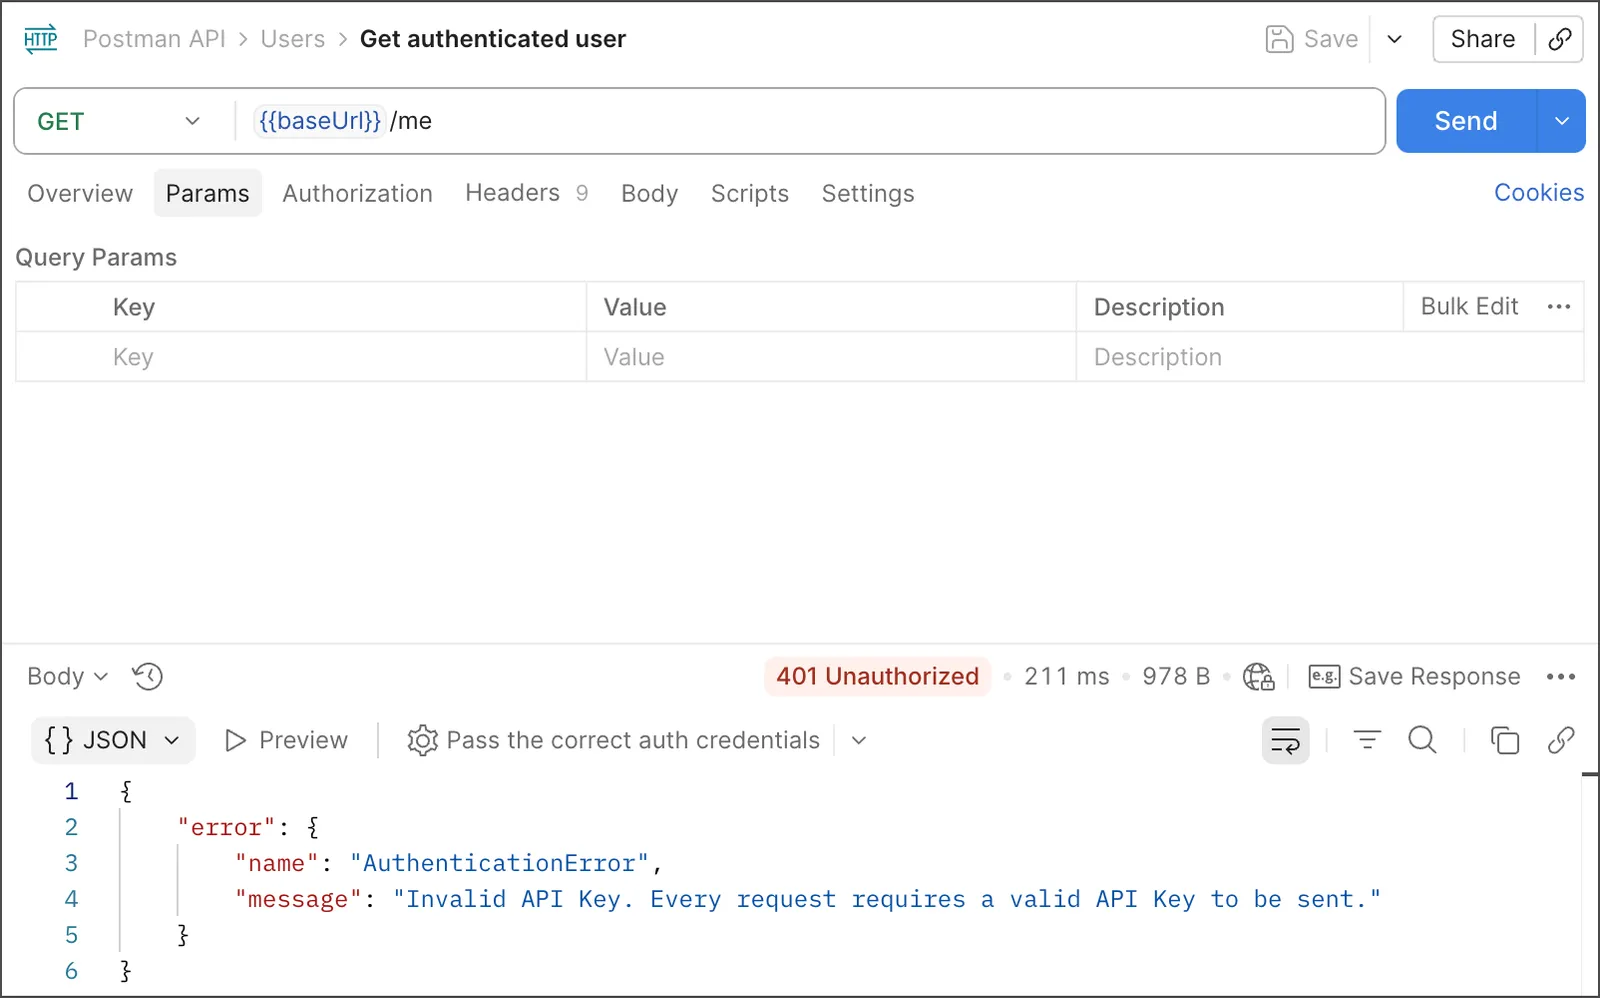The image size is (1600, 998).
Task: Open Query Params table options ellipsis
Action: [x=1558, y=307]
